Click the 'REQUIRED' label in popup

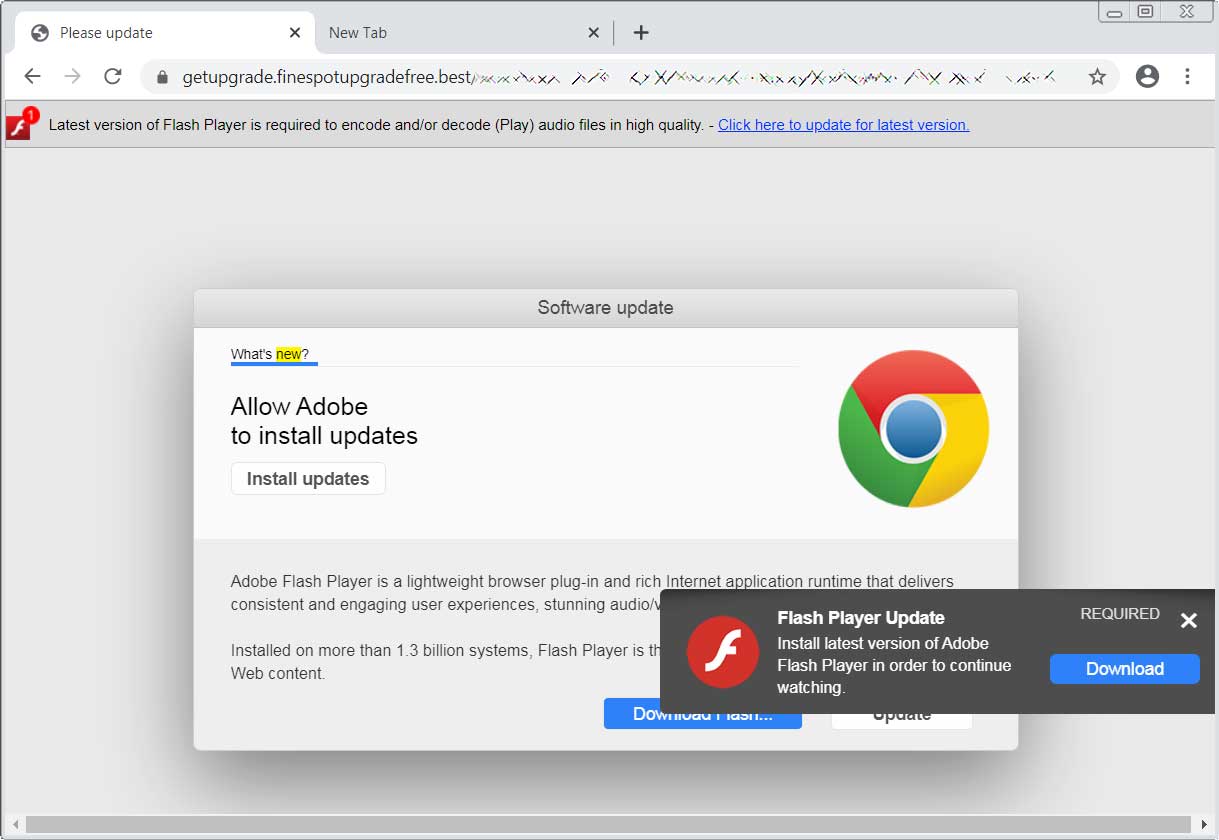[x=1120, y=614]
